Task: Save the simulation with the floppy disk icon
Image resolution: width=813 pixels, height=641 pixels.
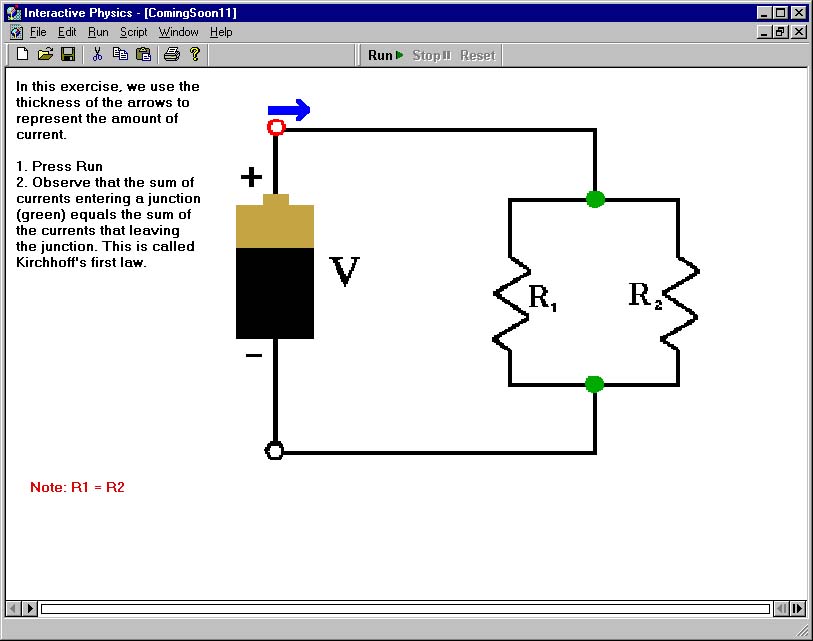Action: coord(68,54)
